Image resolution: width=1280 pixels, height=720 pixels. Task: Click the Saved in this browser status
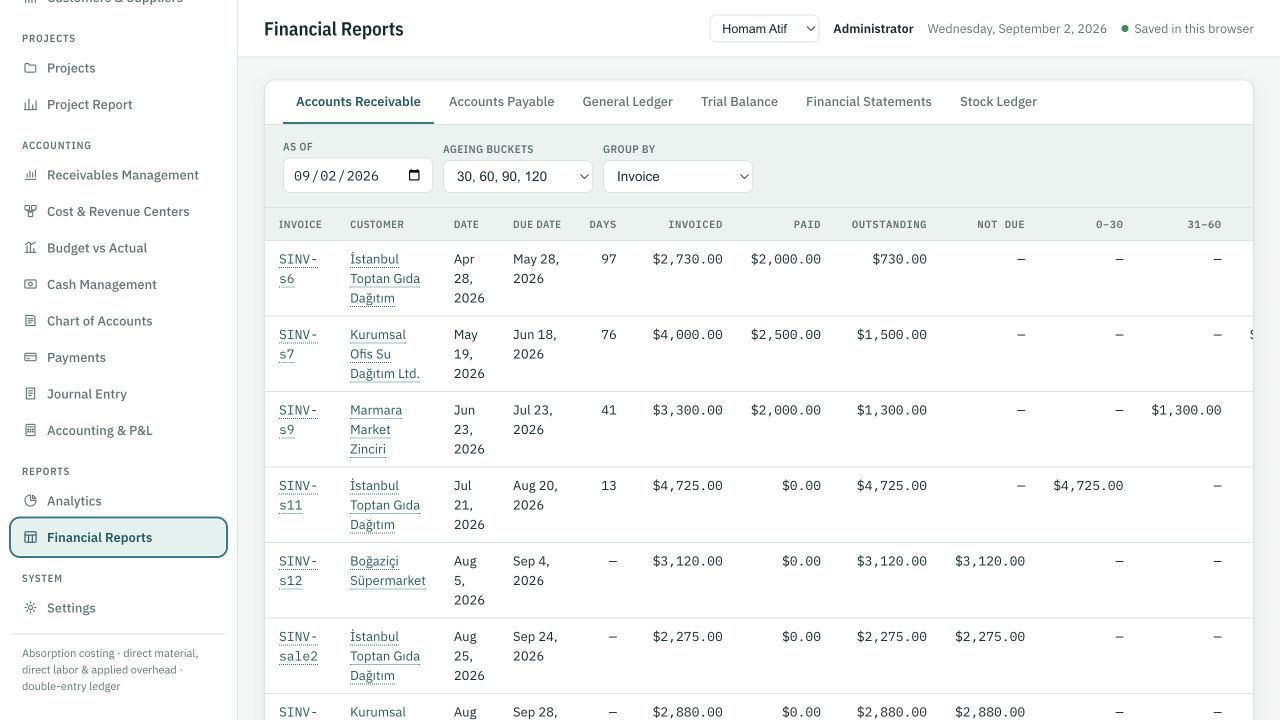coord(1187,29)
